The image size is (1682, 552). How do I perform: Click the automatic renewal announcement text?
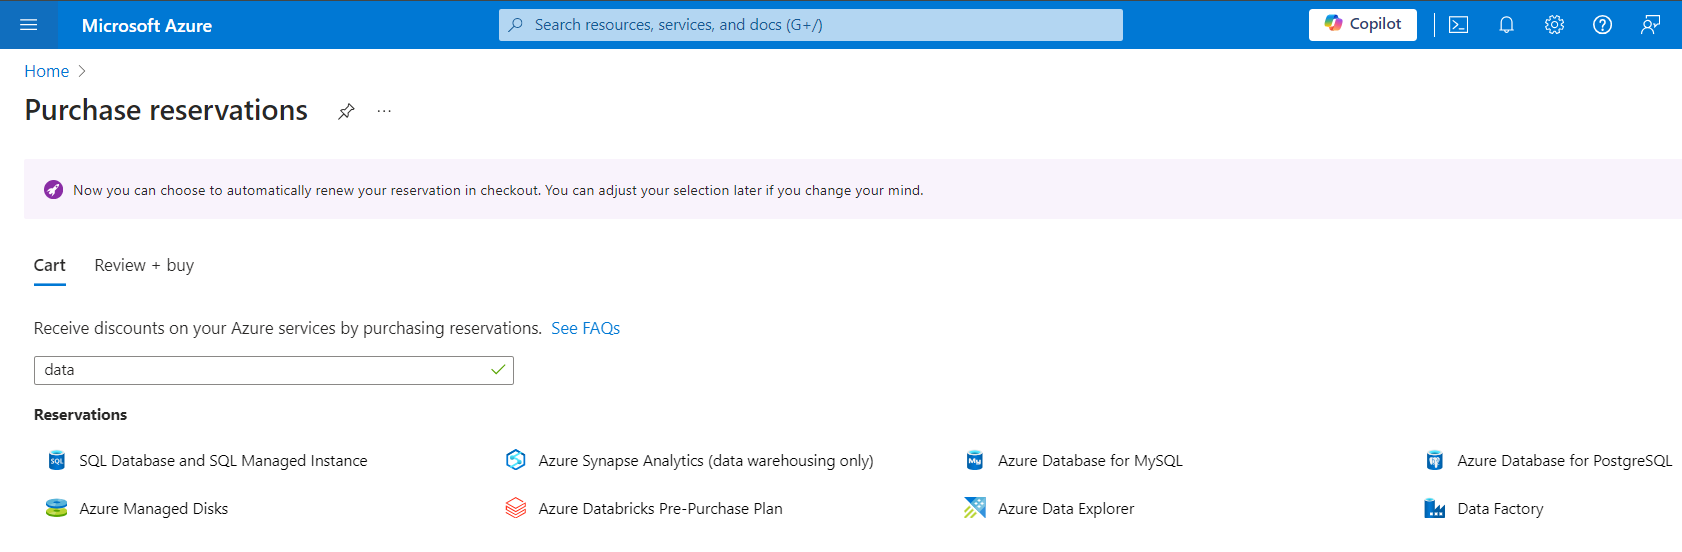[498, 190]
